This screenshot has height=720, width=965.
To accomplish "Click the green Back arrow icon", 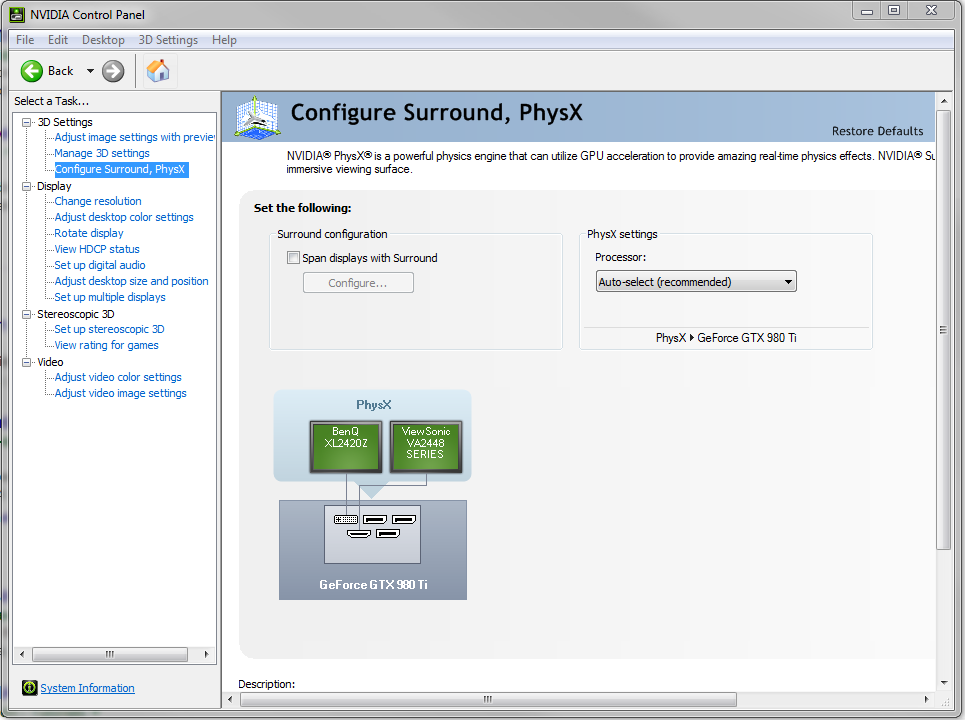I will (x=31, y=71).
